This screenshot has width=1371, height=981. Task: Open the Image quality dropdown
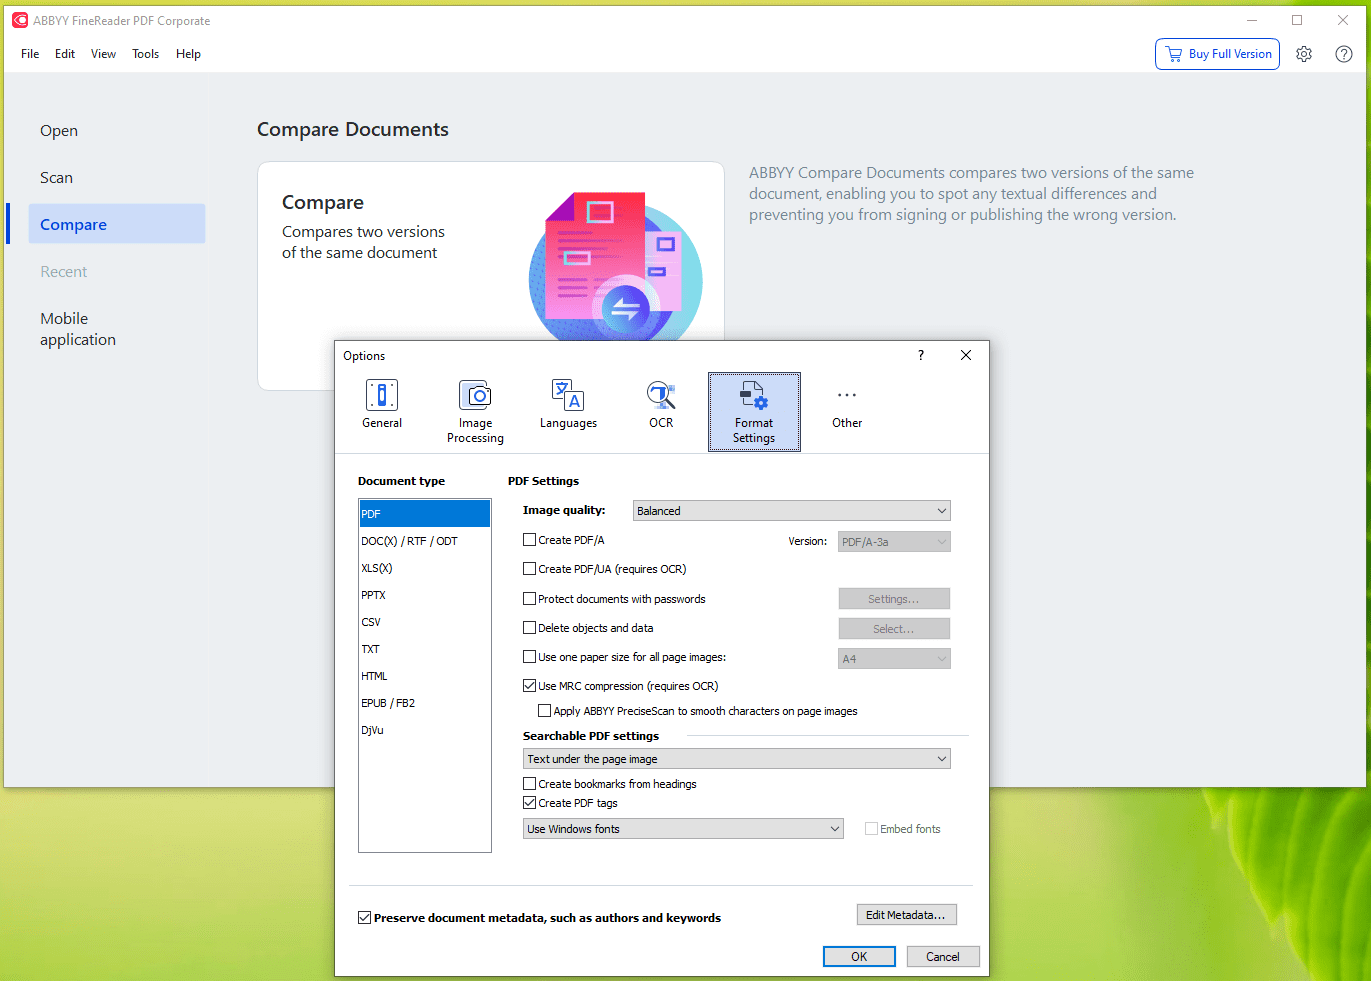click(x=792, y=511)
